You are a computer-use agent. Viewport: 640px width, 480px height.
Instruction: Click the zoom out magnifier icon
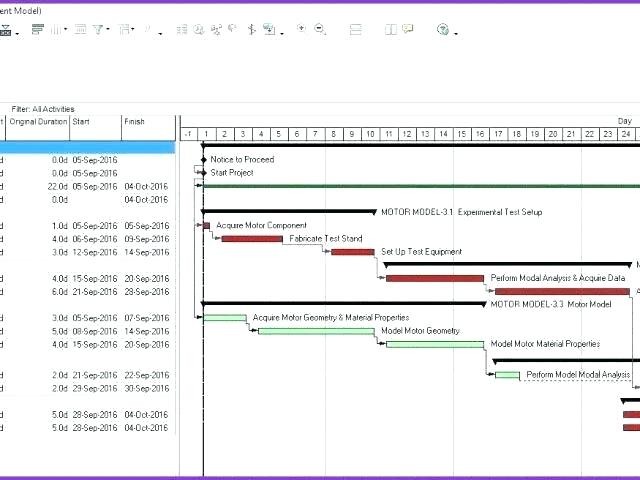coord(320,30)
